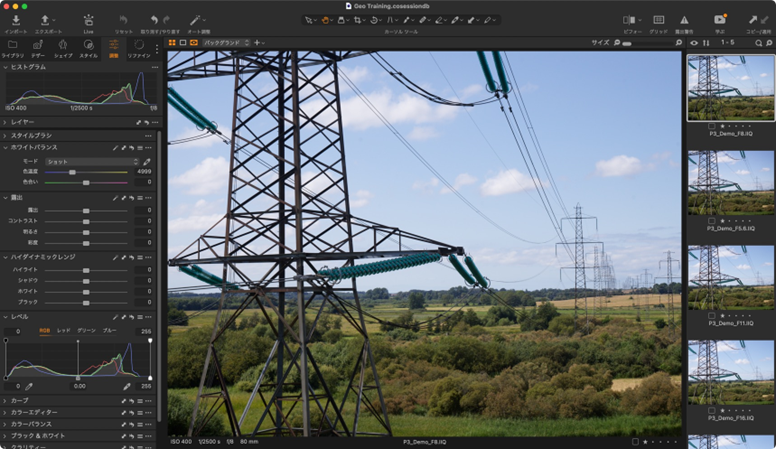Open the ショット white balance mode dropdown
This screenshot has width=776, height=449.
click(92, 162)
